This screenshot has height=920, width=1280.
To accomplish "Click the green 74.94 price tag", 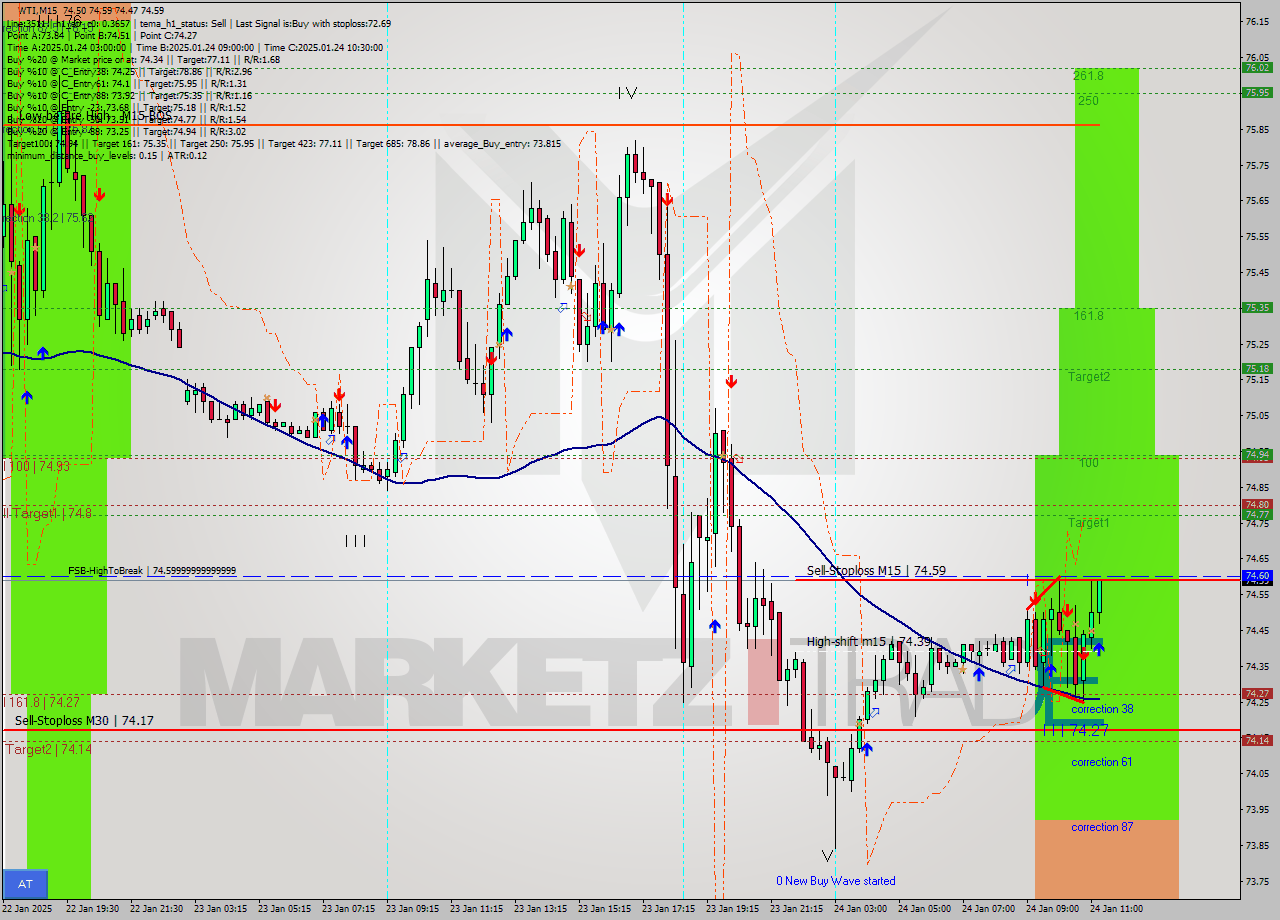I will [x=1257, y=454].
